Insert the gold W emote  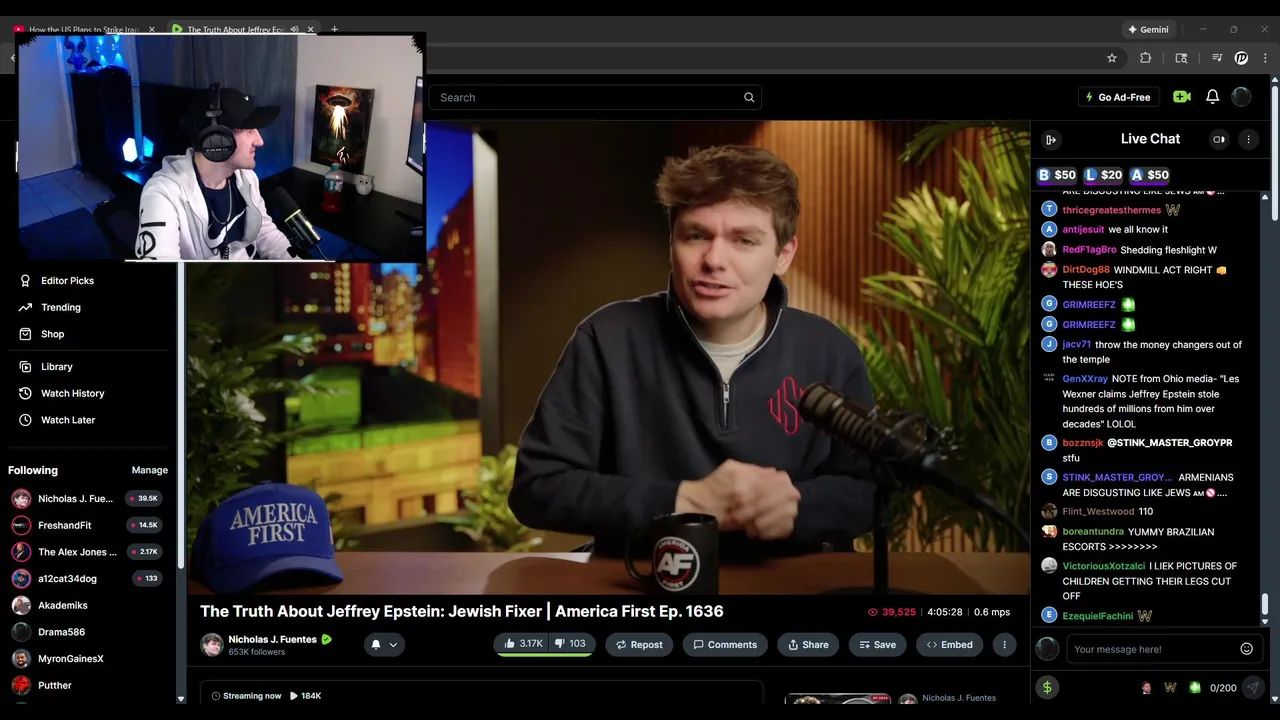point(1170,687)
